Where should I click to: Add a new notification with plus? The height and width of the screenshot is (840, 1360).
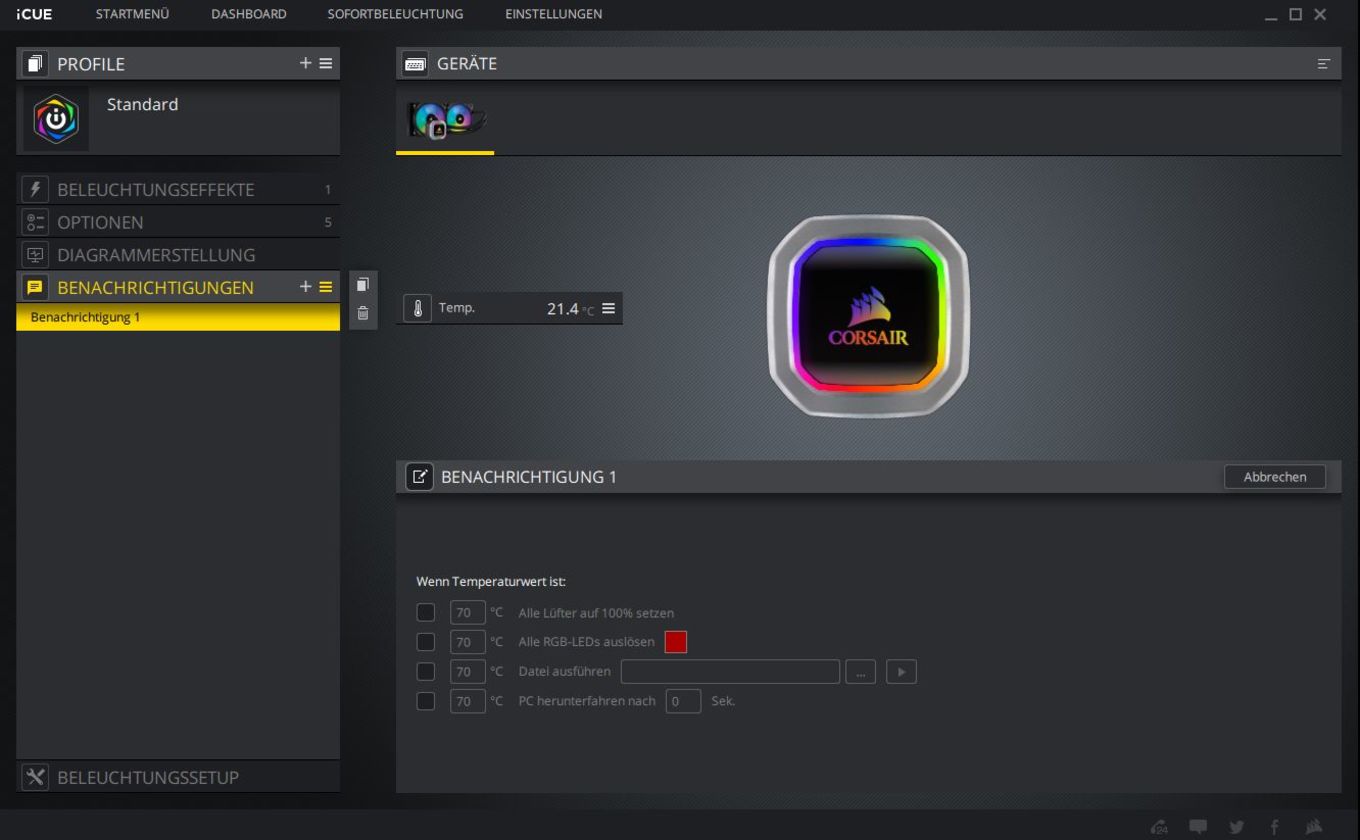click(x=305, y=287)
